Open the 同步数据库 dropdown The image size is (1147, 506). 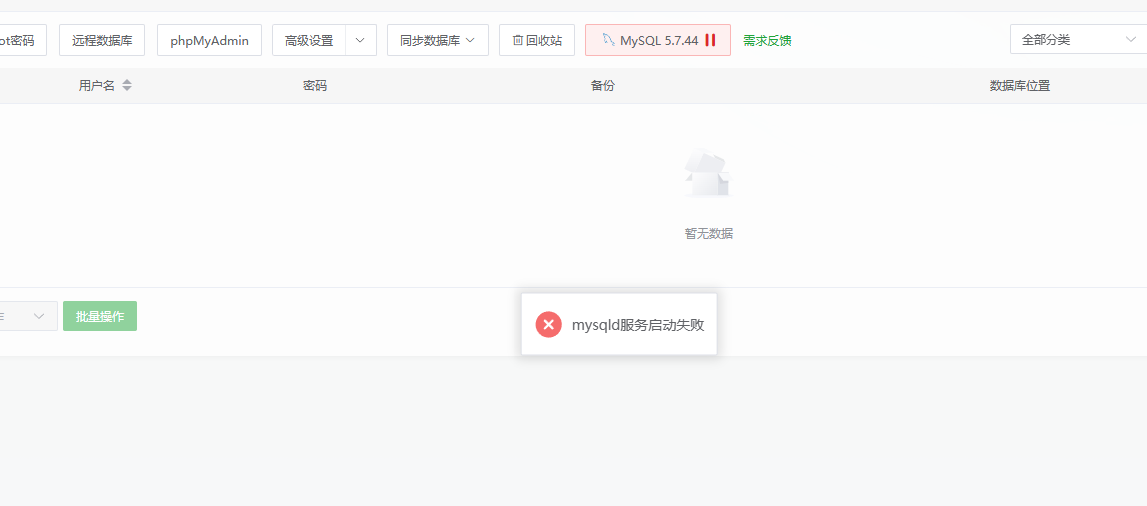click(437, 40)
